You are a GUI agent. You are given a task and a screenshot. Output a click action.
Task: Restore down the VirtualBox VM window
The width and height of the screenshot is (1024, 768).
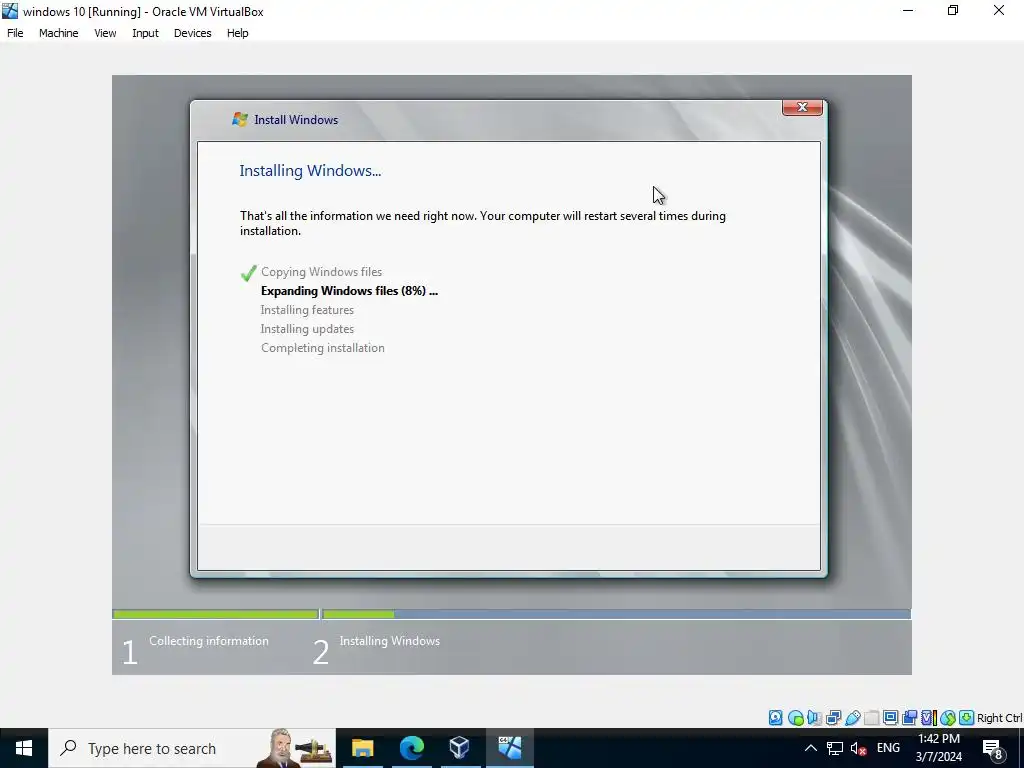[953, 10]
